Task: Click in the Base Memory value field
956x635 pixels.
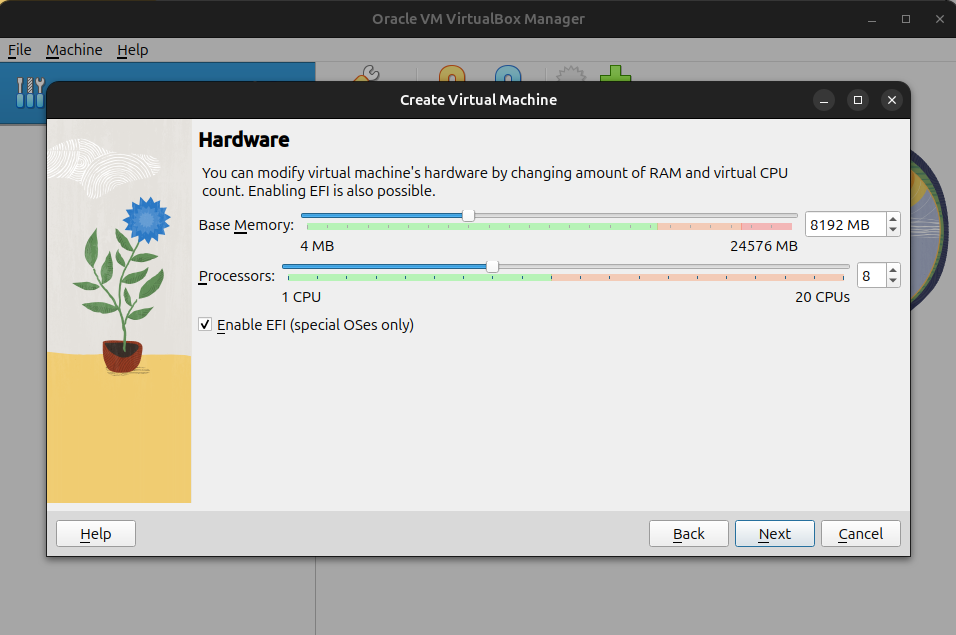Action: (846, 225)
